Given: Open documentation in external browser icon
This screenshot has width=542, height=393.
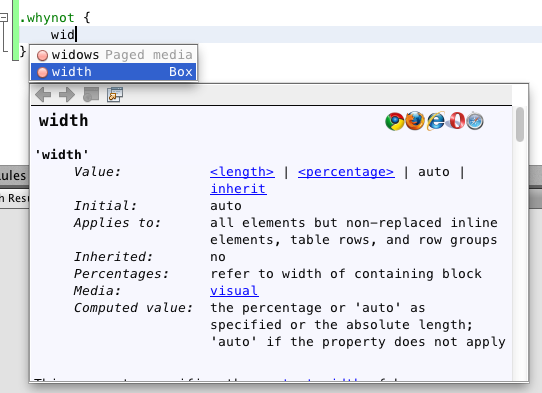Looking at the screenshot, I should [115, 94].
